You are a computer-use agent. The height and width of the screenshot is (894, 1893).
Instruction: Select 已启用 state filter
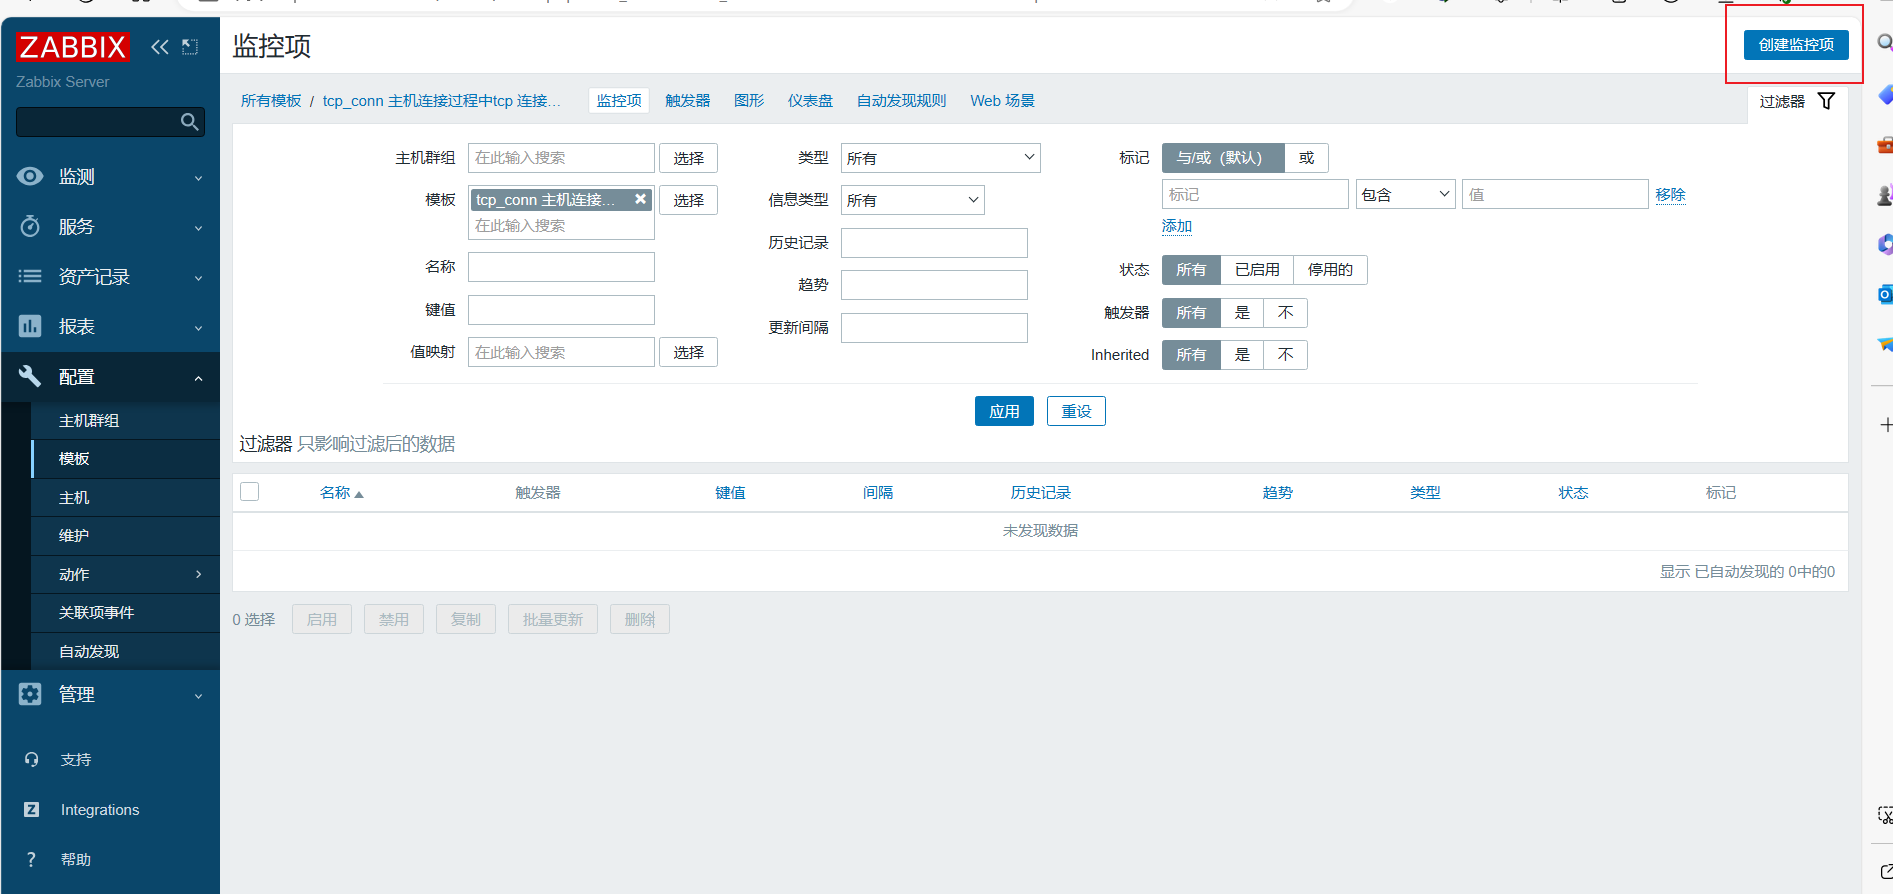1257,270
